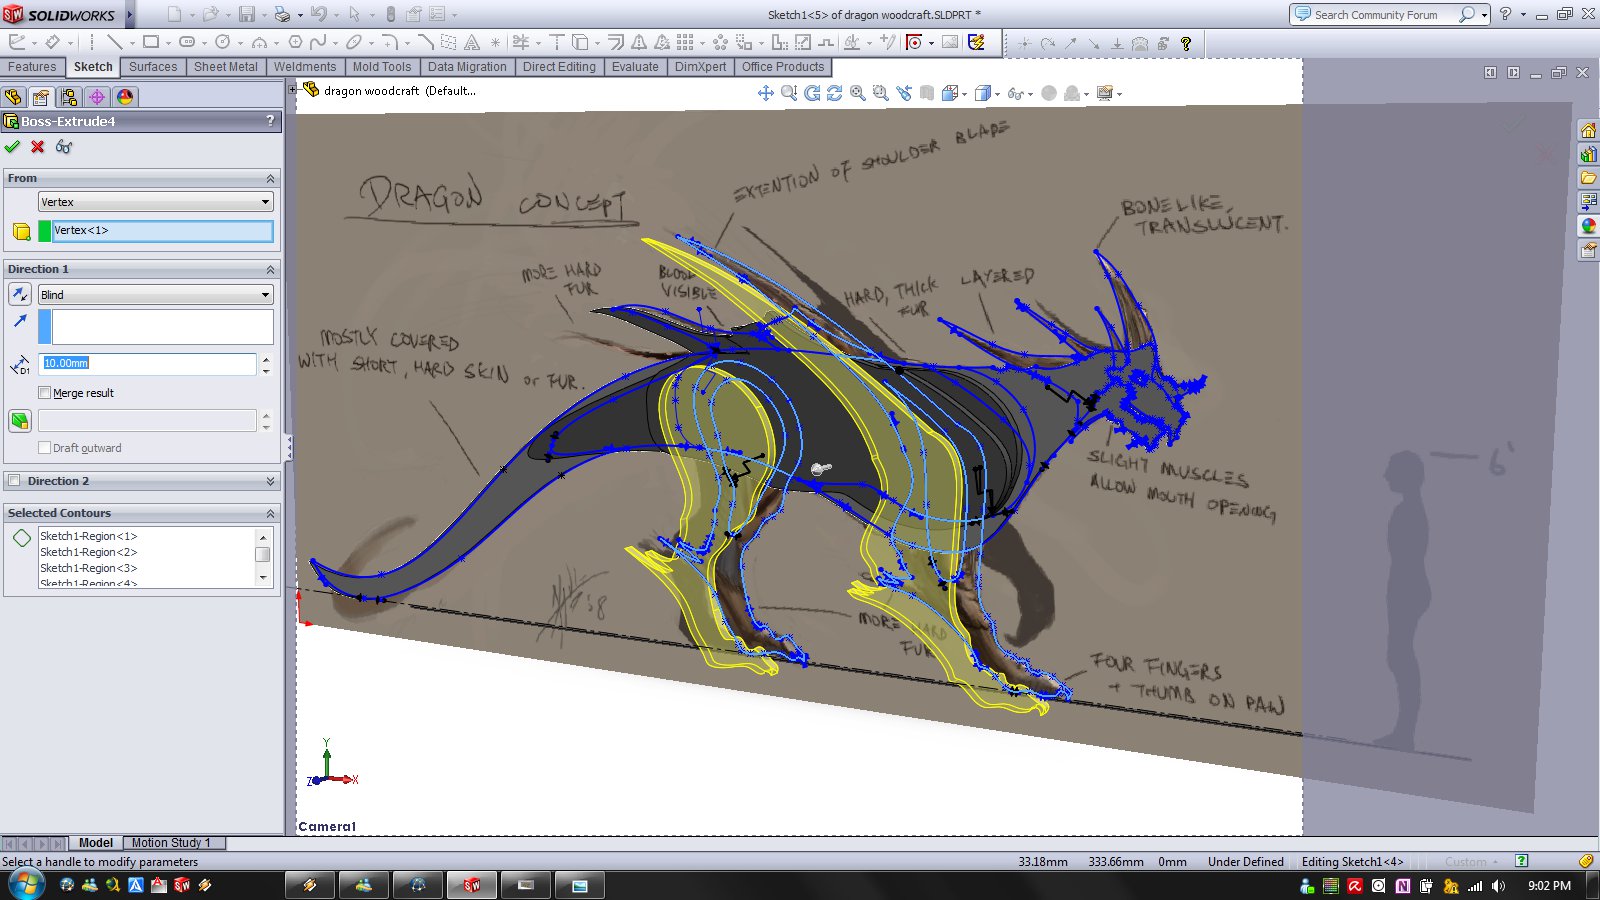Open the Blind end condition dropdown

(x=155, y=295)
